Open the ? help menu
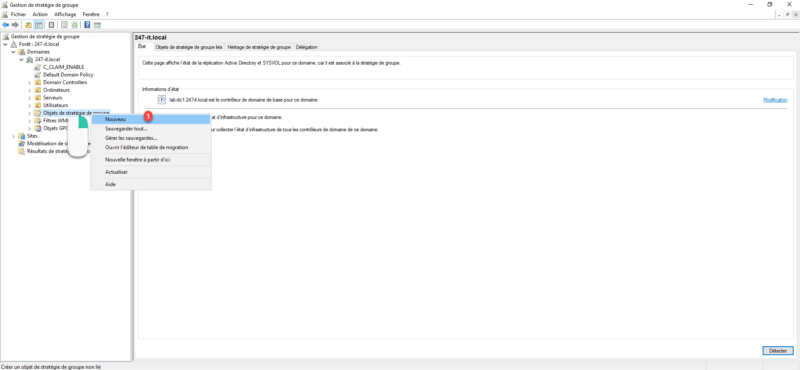The width and height of the screenshot is (800, 370). [107, 14]
